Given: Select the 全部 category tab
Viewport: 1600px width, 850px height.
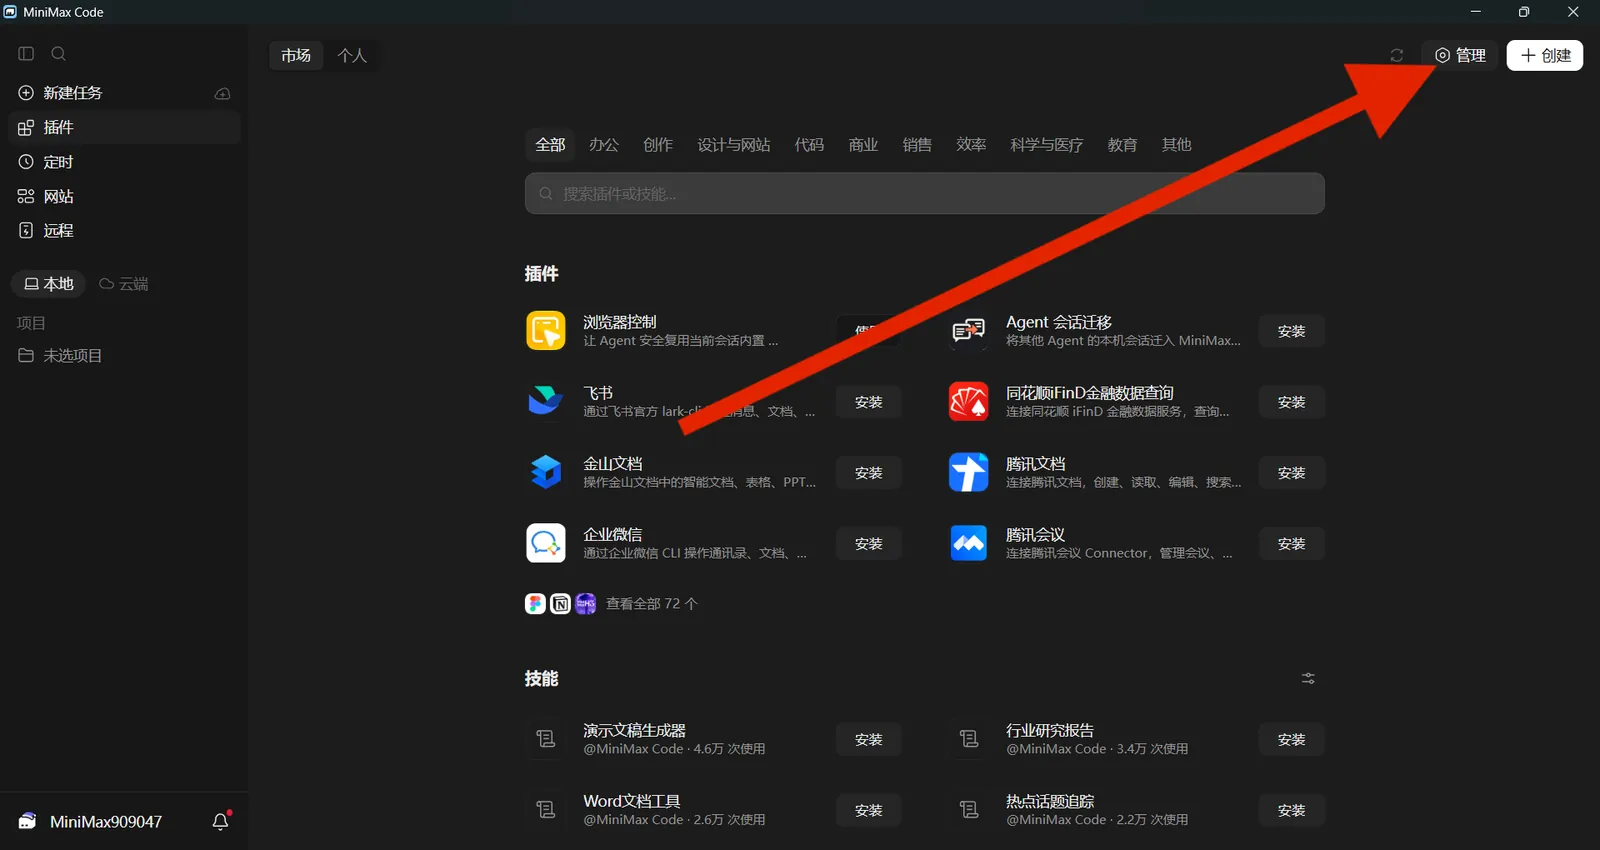Looking at the screenshot, I should (550, 145).
